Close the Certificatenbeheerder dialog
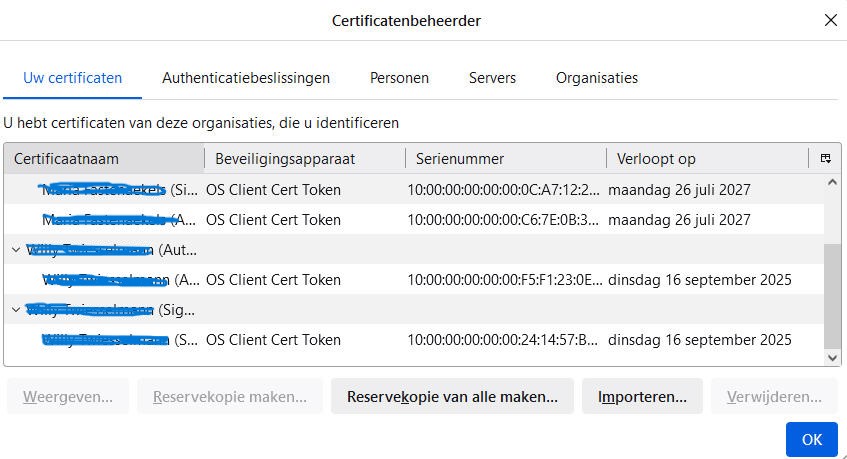This screenshot has height=459, width=847. (x=829, y=20)
